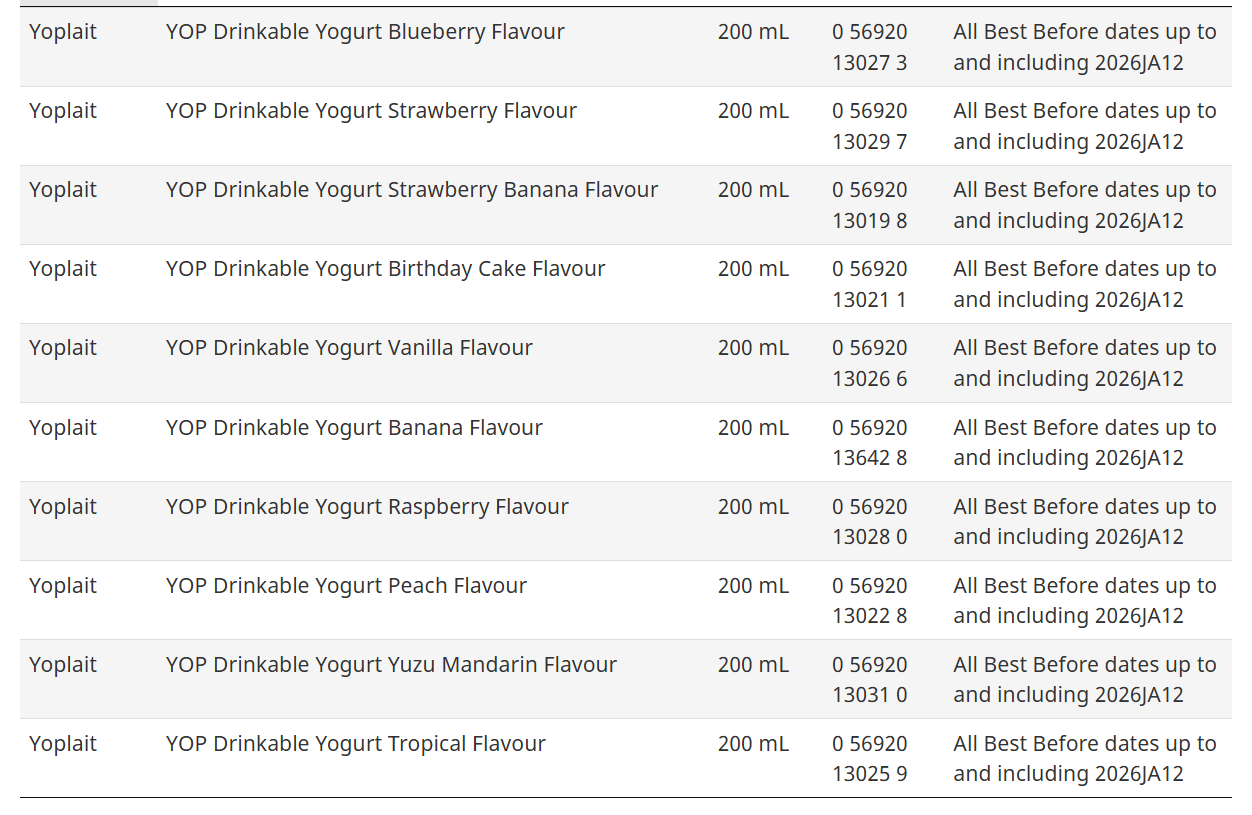Click the Peach Flavour product name
1252x815 pixels.
(346, 586)
